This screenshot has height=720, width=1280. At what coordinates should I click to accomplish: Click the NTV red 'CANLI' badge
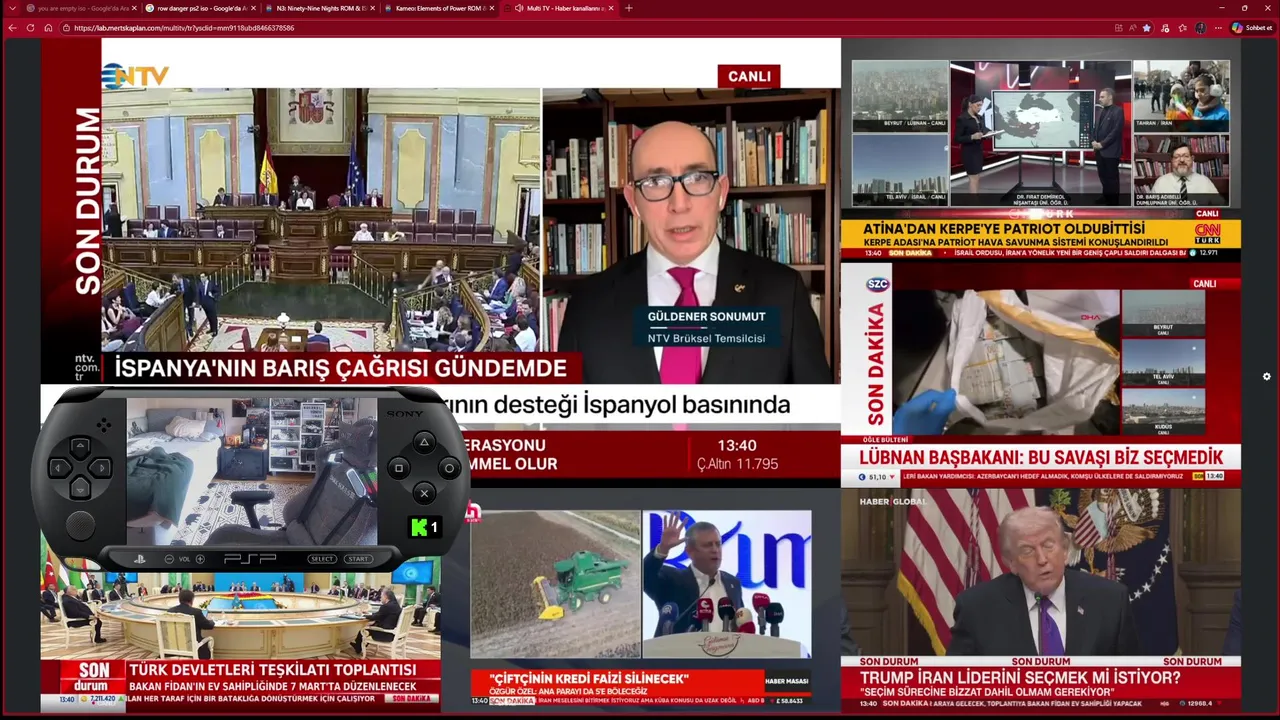(749, 76)
